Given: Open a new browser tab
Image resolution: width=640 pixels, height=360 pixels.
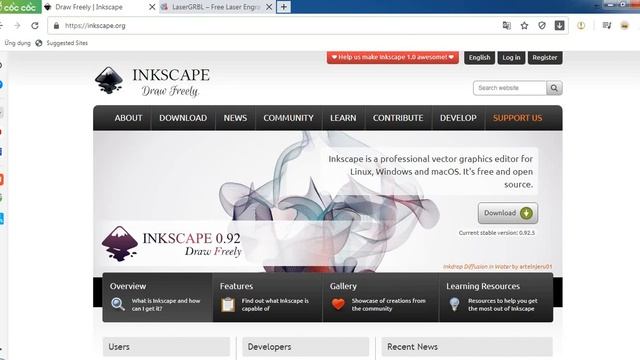Looking at the screenshot, I should point(284,7).
